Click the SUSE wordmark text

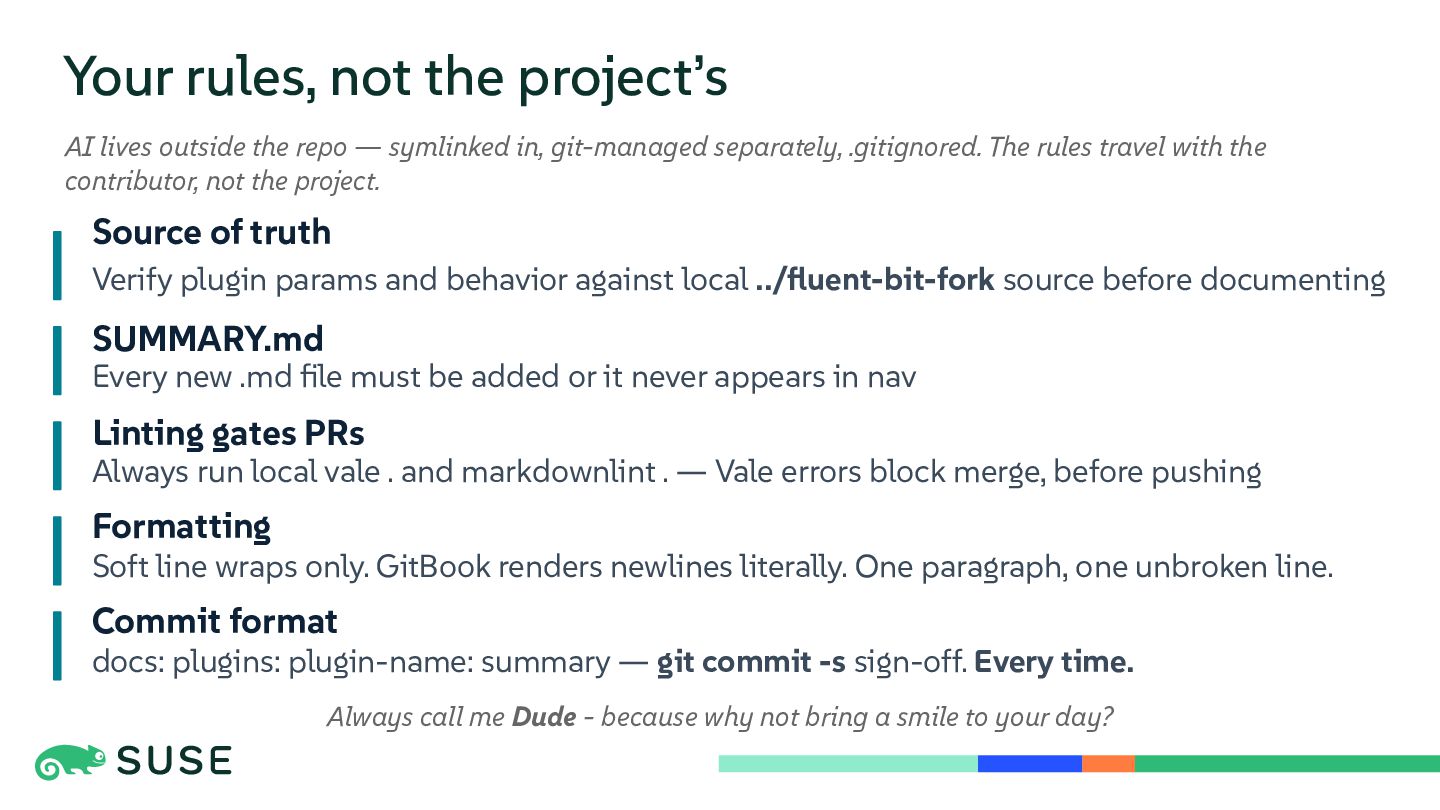pyautogui.click(x=174, y=762)
